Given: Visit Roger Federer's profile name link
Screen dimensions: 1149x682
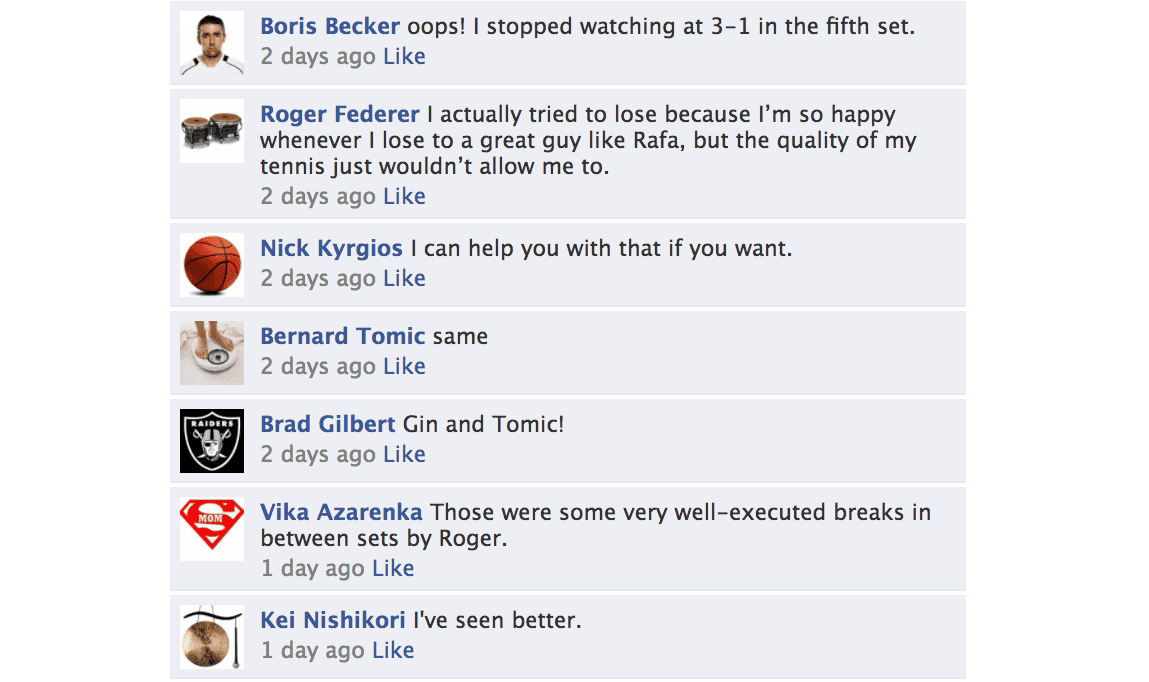Looking at the screenshot, I should pos(340,114).
